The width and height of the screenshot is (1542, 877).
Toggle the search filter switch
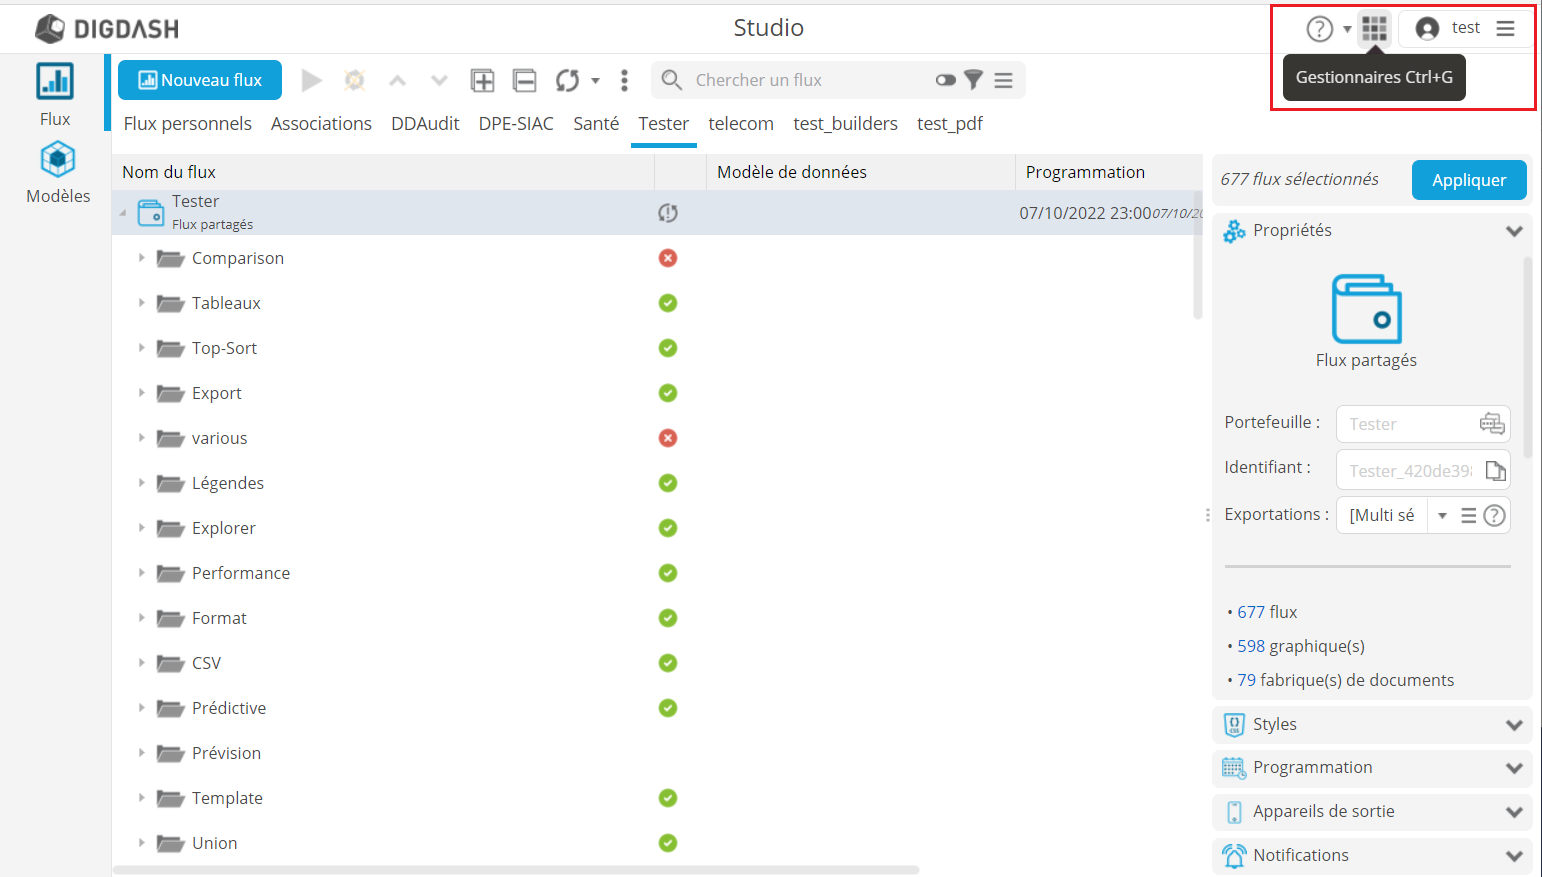(x=946, y=80)
